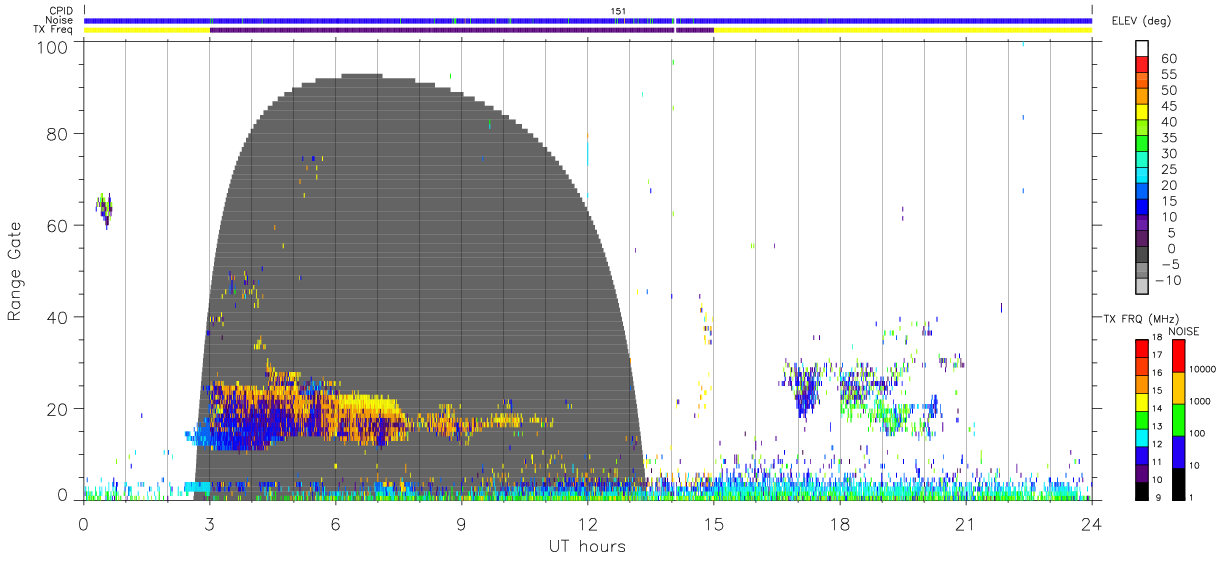Click x-axis tick label '3'
1228x567 pixels.
pyautogui.click(x=210, y=523)
